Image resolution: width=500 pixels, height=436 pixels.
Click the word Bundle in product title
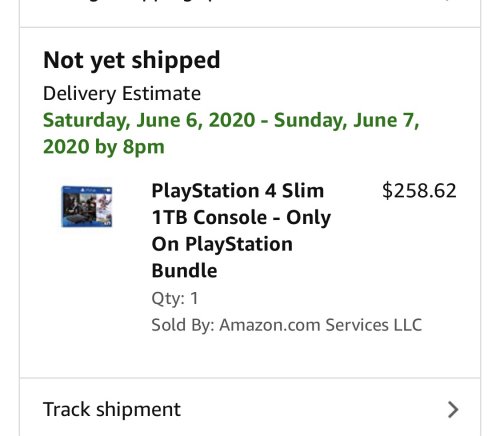coord(184,270)
